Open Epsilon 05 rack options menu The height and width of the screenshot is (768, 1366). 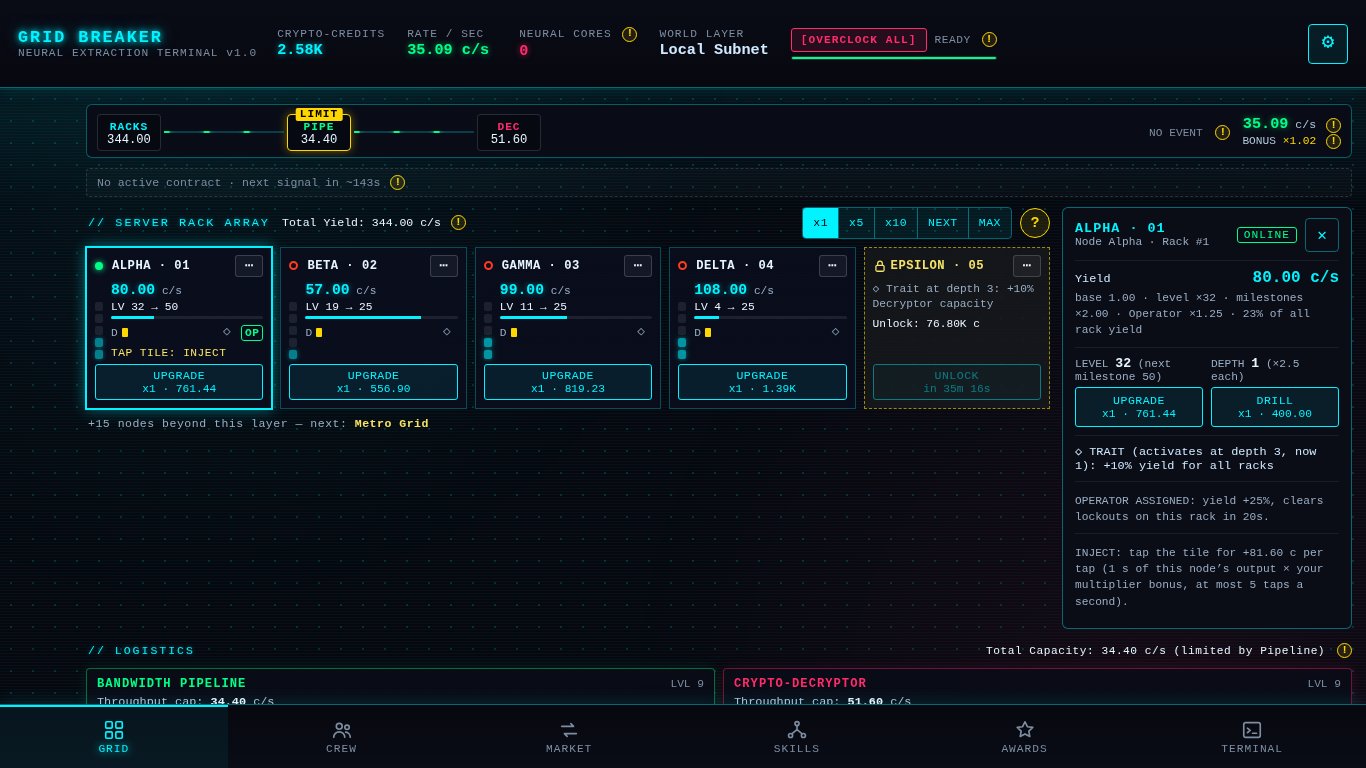[1027, 266]
